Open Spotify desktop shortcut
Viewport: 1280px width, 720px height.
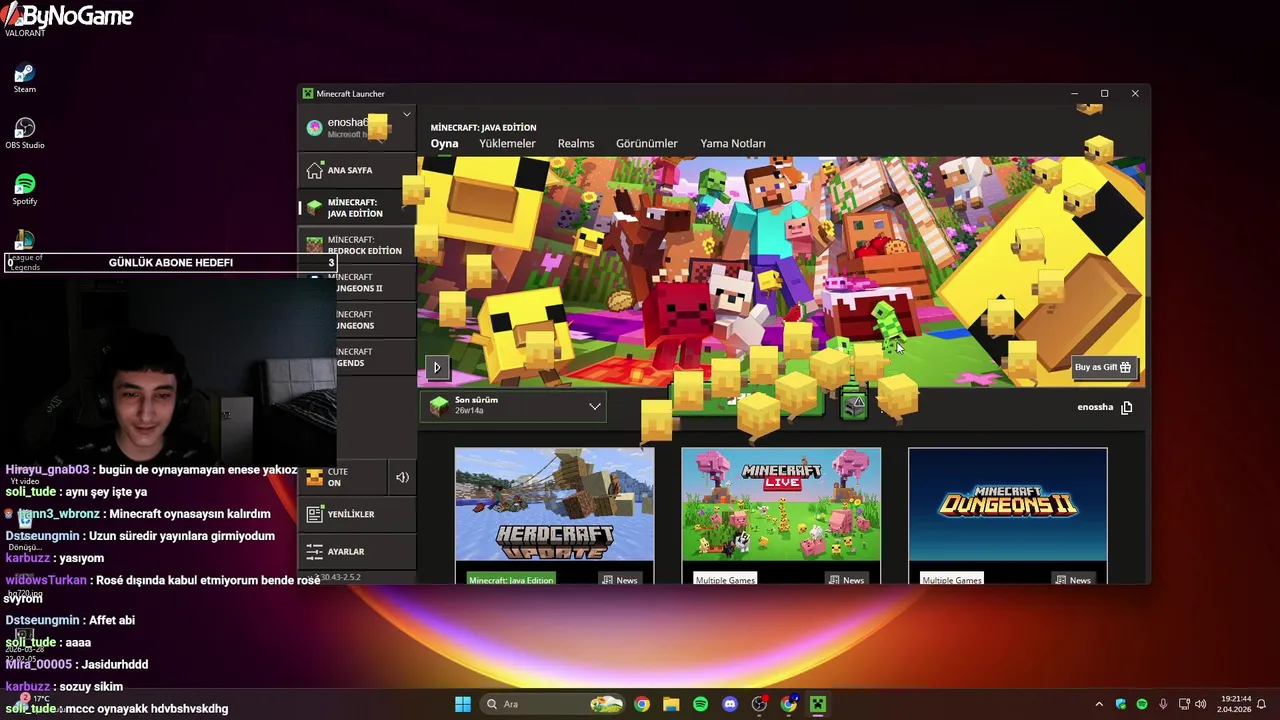coord(25,190)
